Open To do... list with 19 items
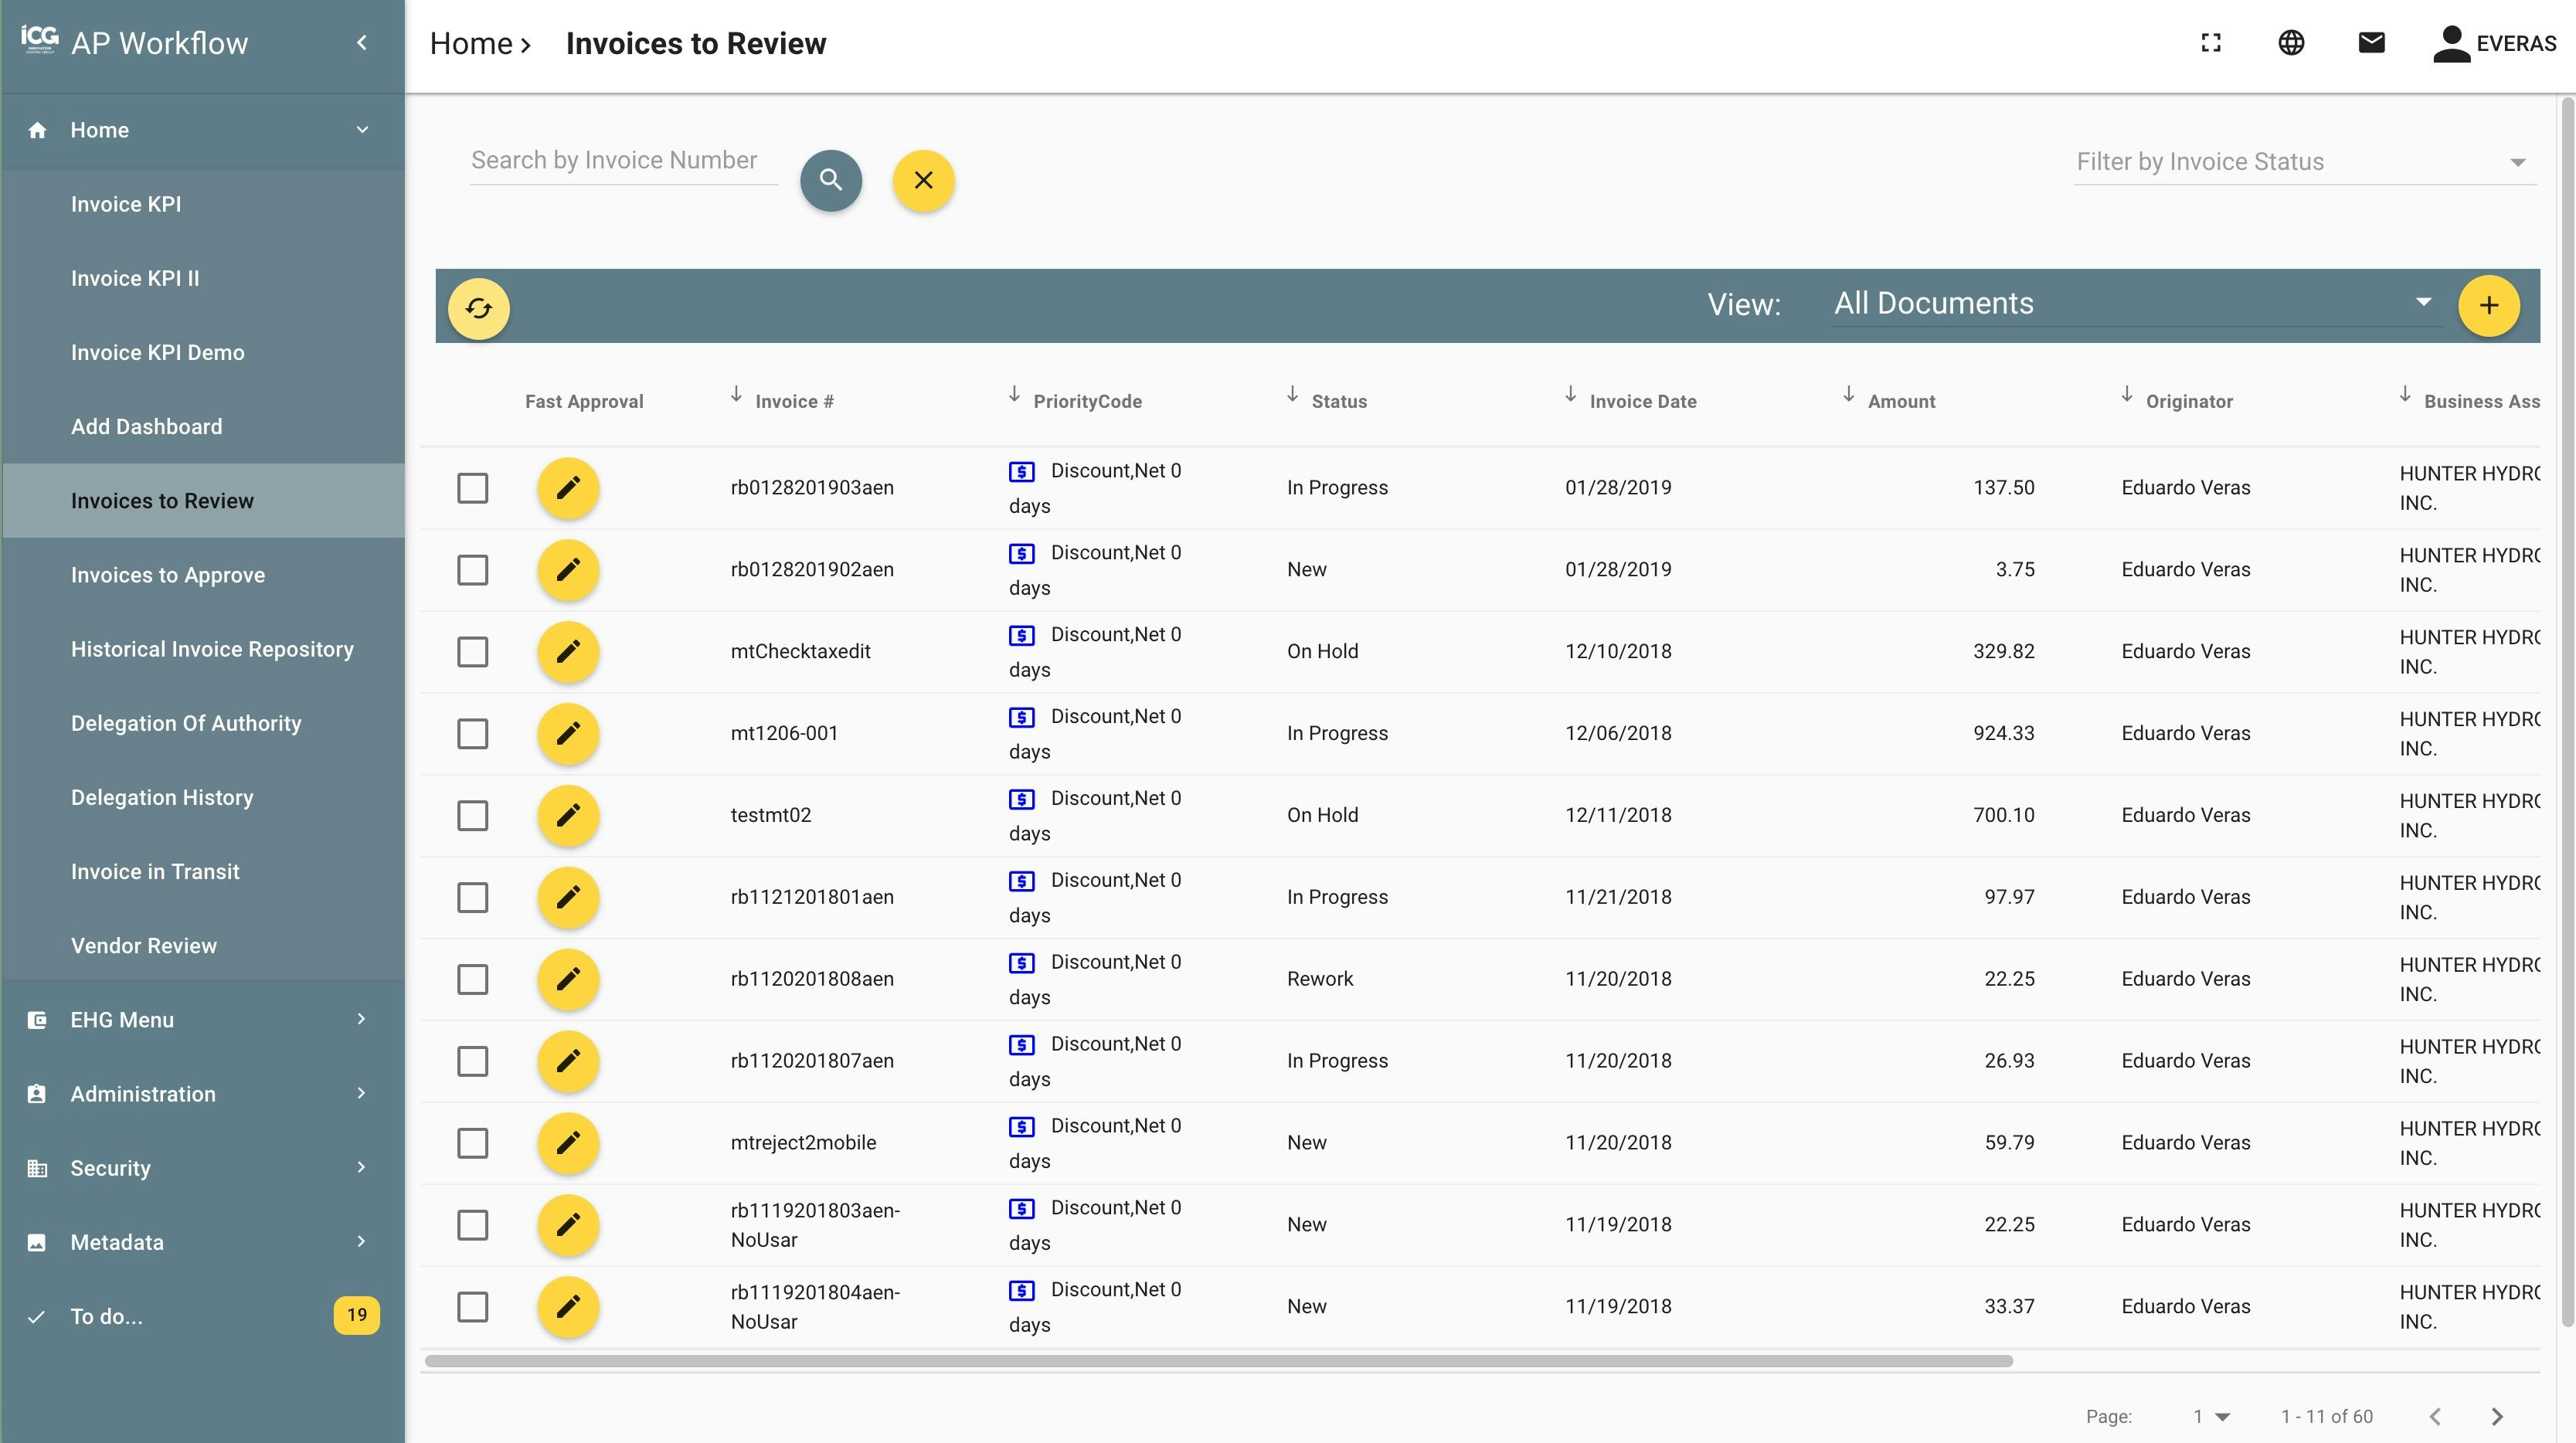This screenshot has height=1443, width=2576. [203, 1316]
